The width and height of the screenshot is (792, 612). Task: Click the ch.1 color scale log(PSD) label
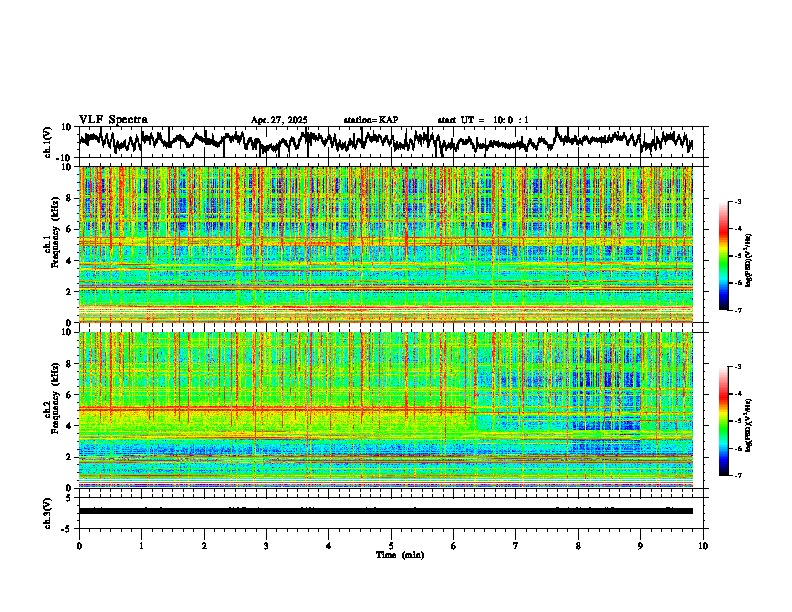748,261
